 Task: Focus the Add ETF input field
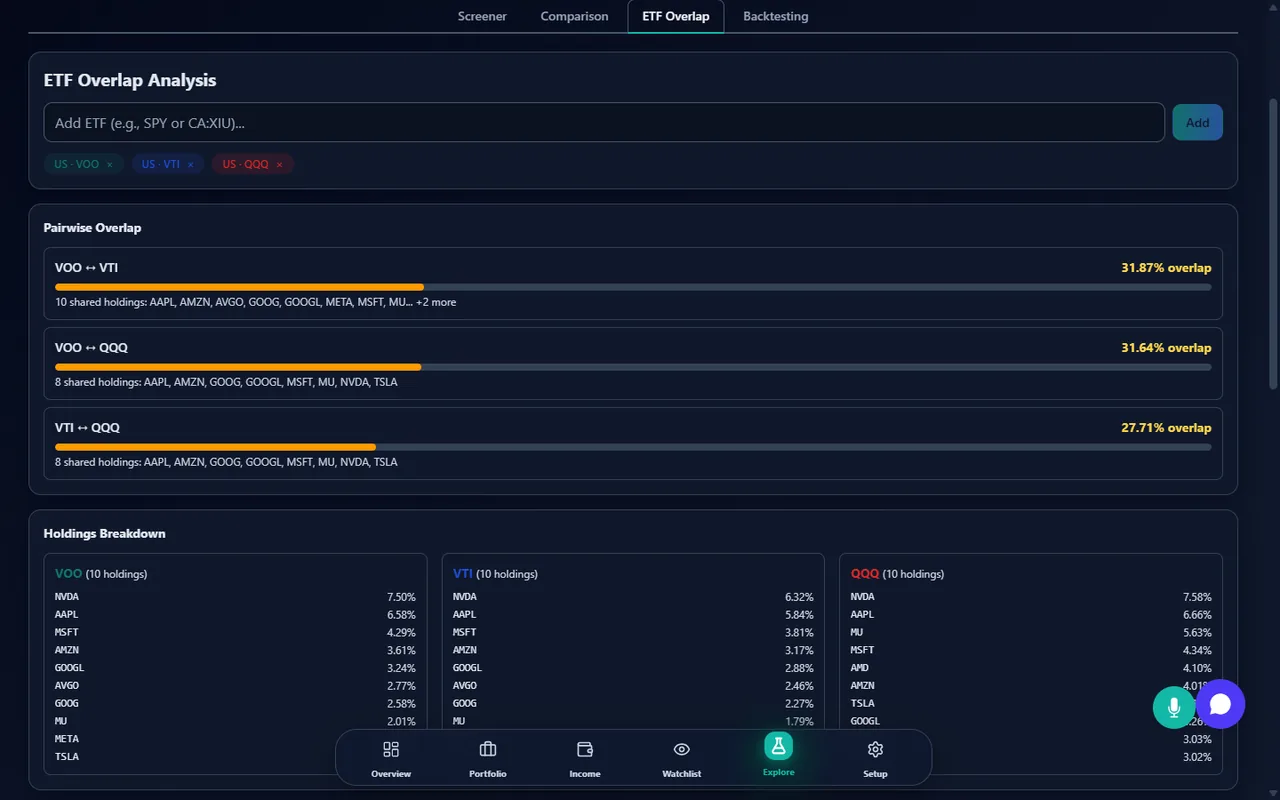(604, 122)
